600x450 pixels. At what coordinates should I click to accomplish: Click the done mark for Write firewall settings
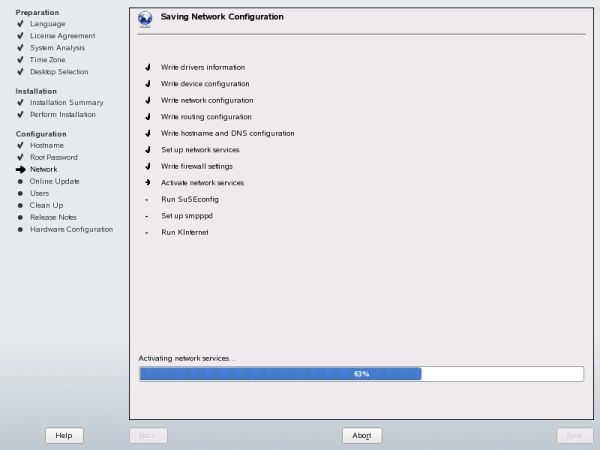148,166
